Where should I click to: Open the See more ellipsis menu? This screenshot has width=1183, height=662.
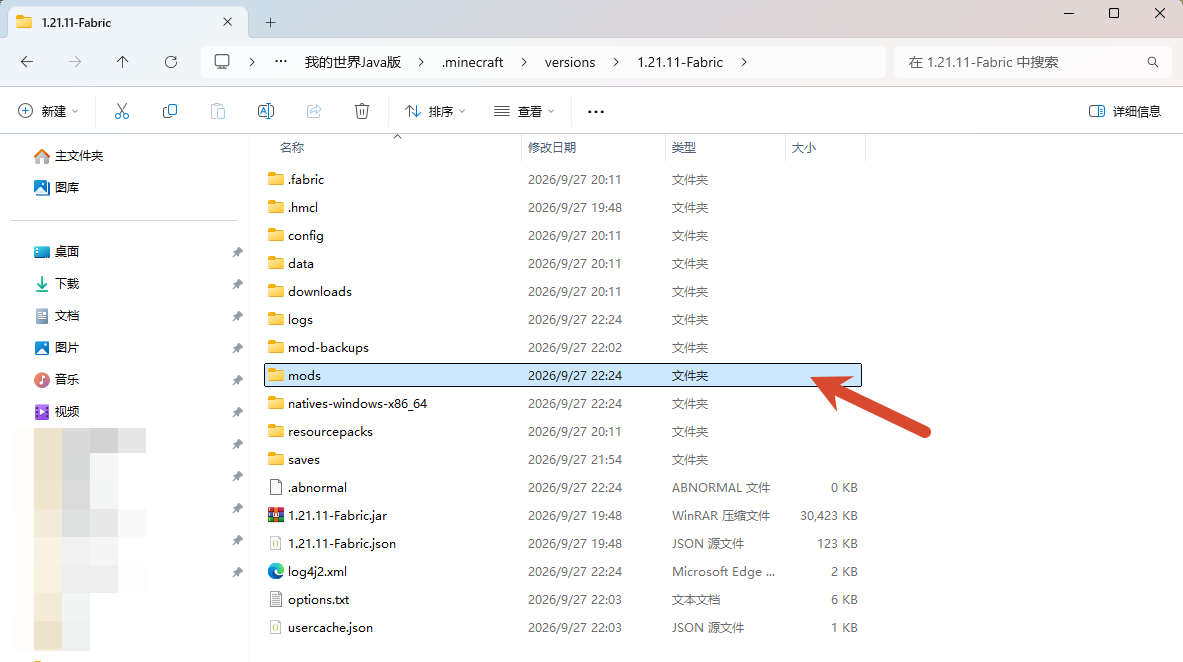[595, 112]
